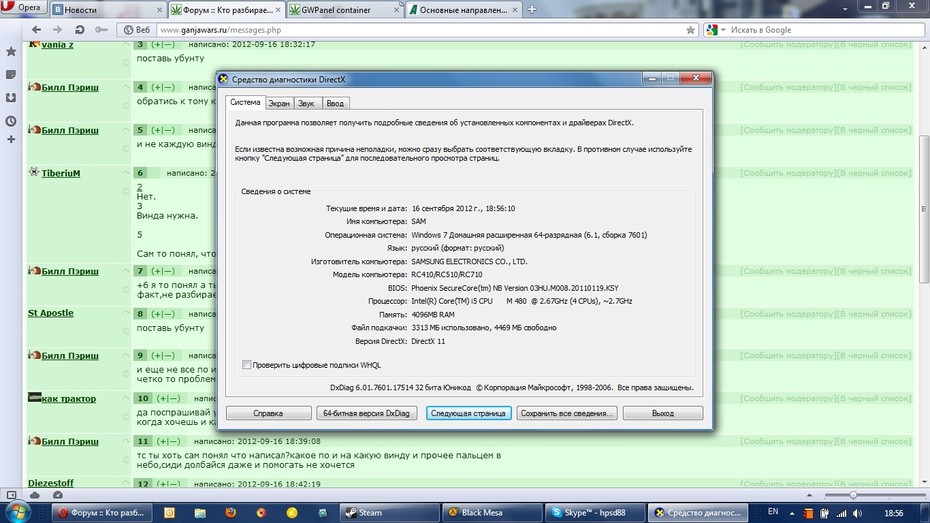This screenshot has height=523, width=930.
Task: Enable Проверить цифровые подписи WHQL checkbox
Action: (x=247, y=365)
